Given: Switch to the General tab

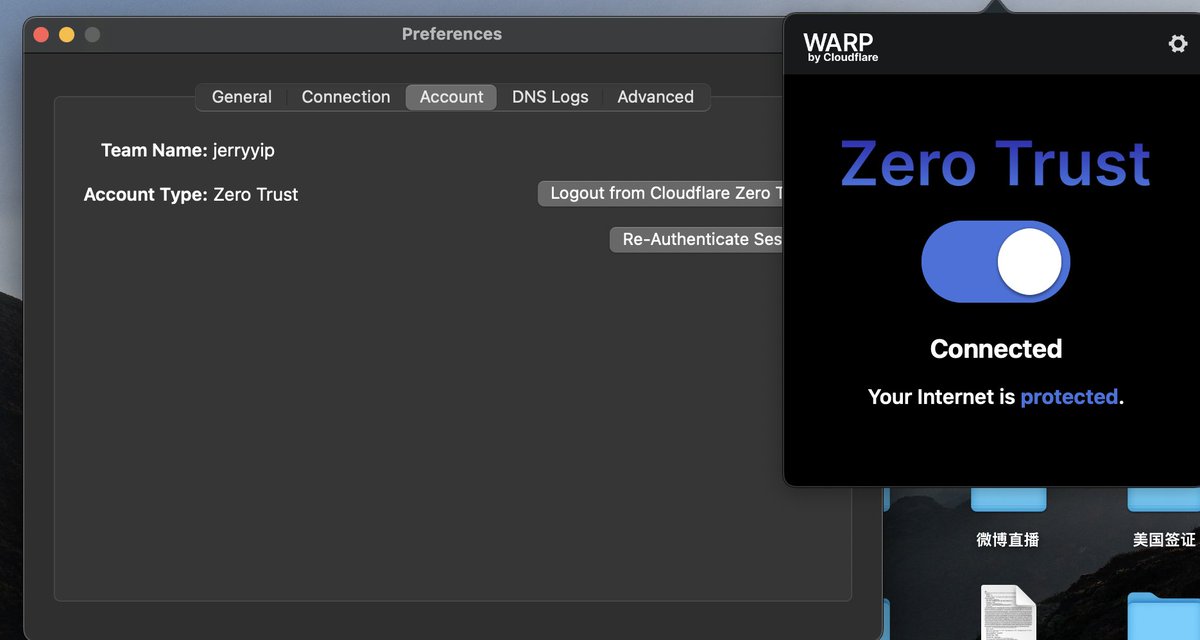Looking at the screenshot, I should tap(242, 97).
